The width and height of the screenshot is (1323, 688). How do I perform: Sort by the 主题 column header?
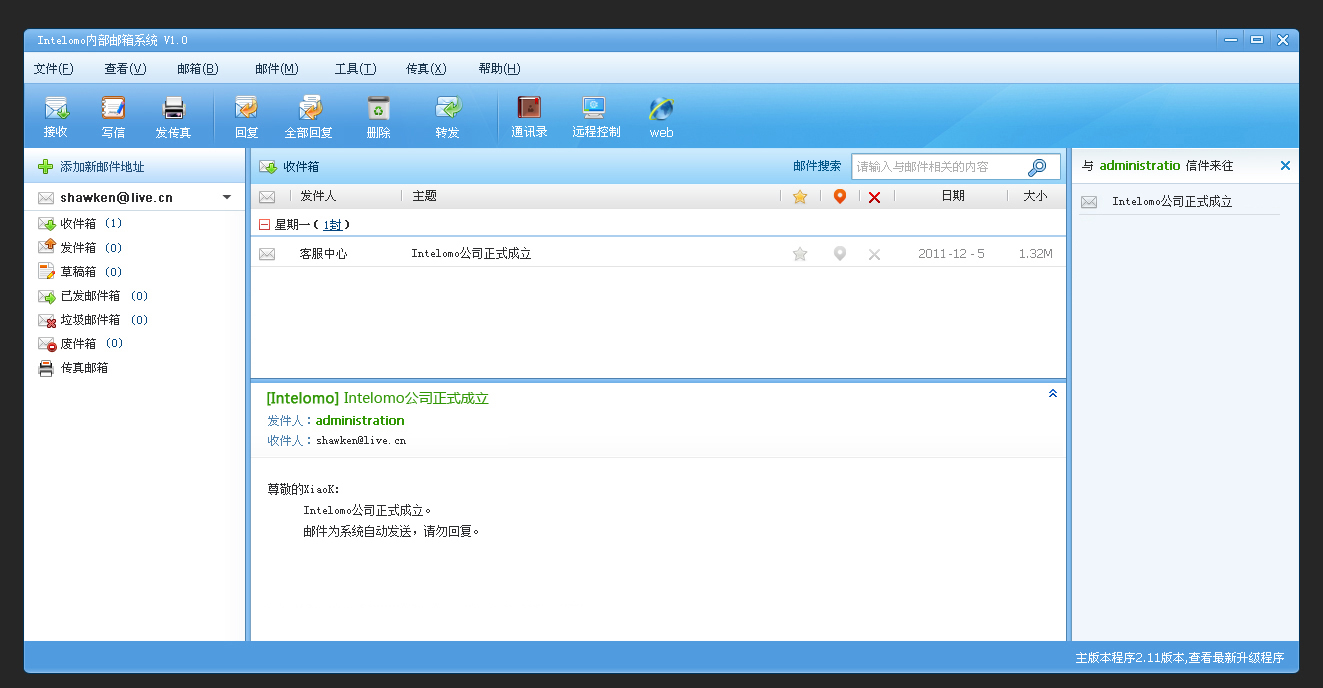point(424,196)
